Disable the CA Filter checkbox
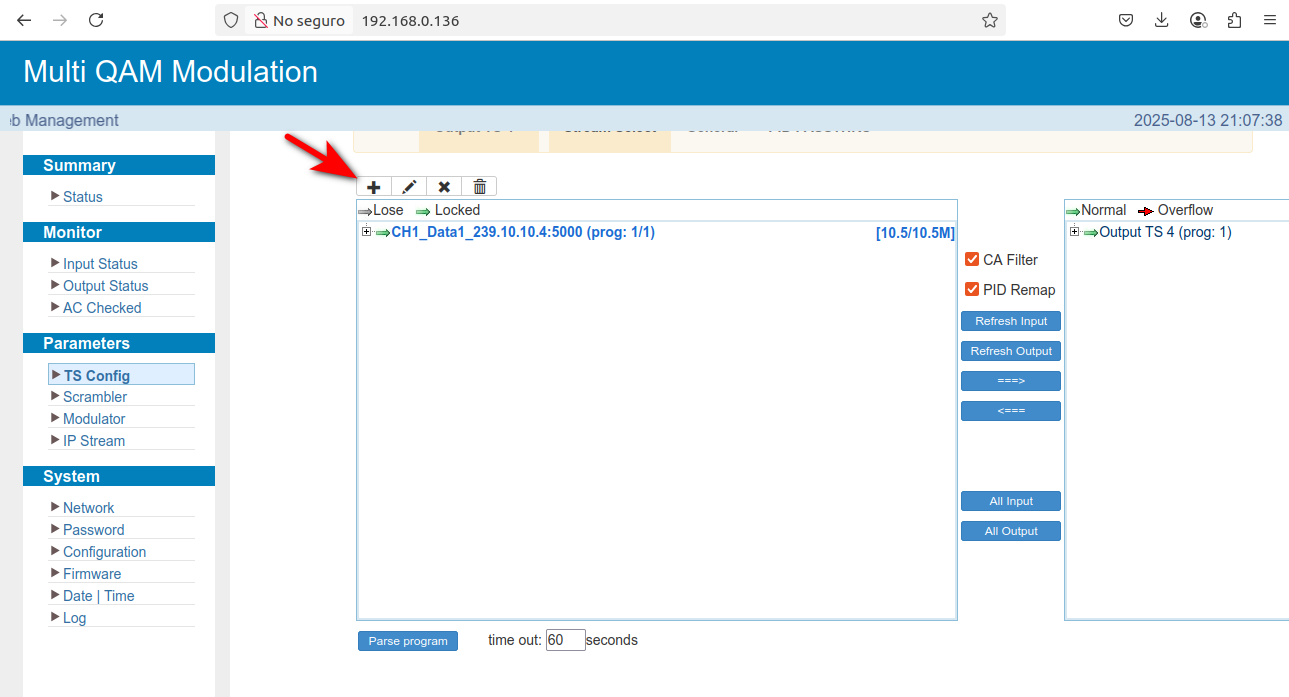Screen dimensions: 1289x697 click(x=972, y=260)
